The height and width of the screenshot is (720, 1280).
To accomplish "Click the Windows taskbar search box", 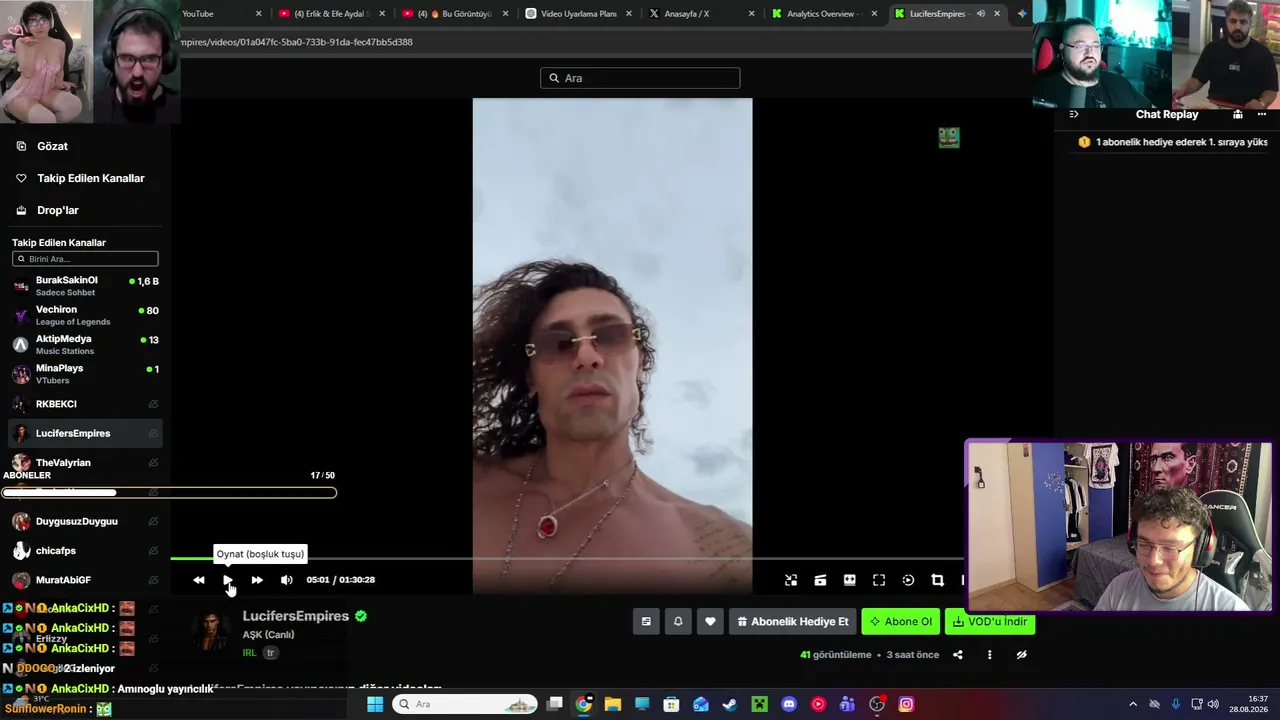I will [466, 704].
